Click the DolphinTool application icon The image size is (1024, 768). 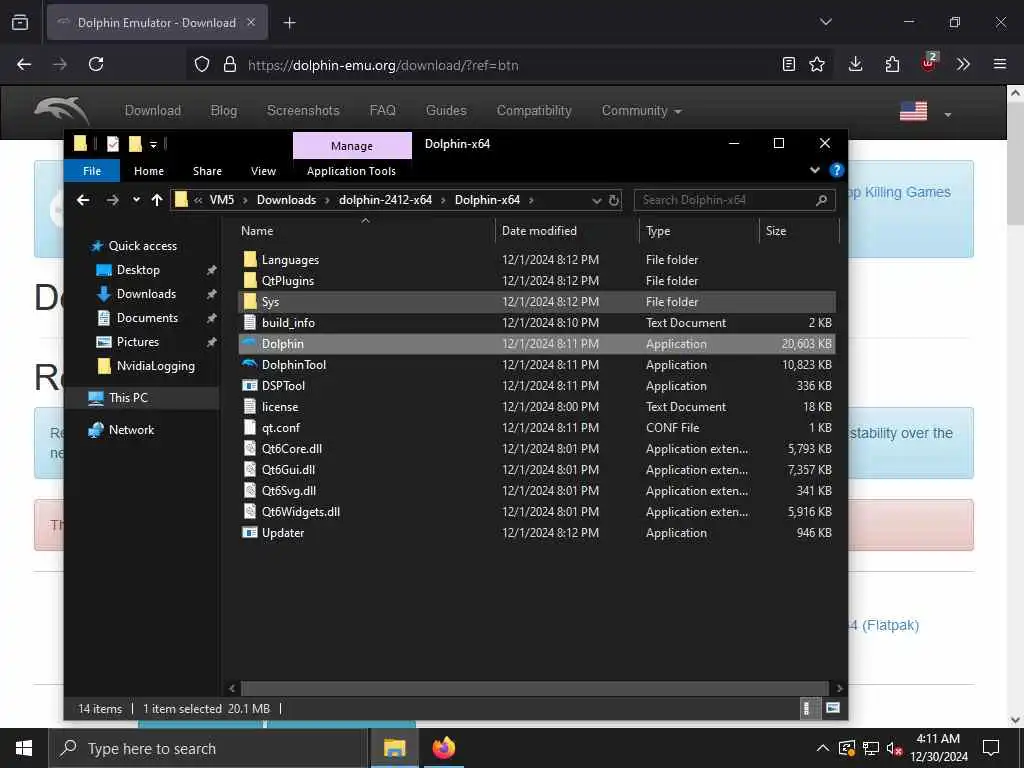(249, 364)
